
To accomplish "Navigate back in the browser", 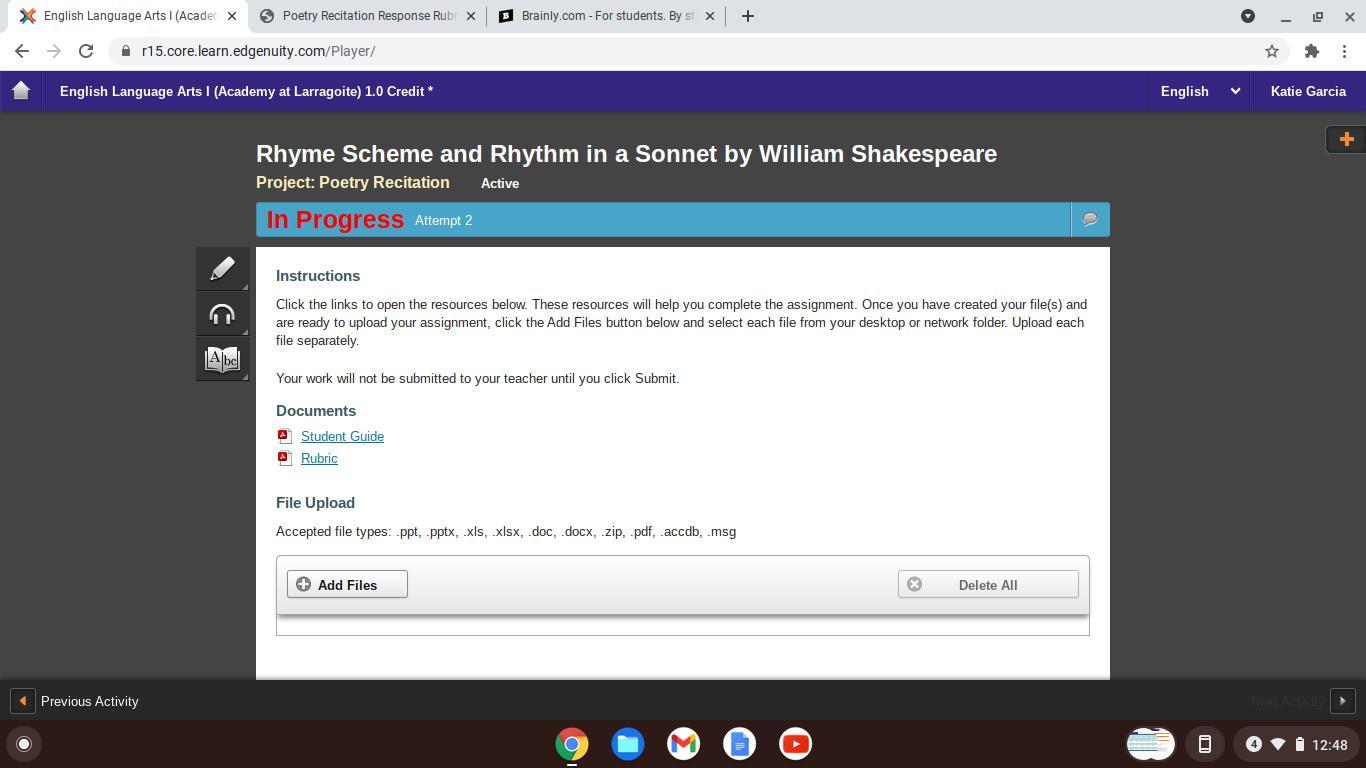I will pos(22,51).
